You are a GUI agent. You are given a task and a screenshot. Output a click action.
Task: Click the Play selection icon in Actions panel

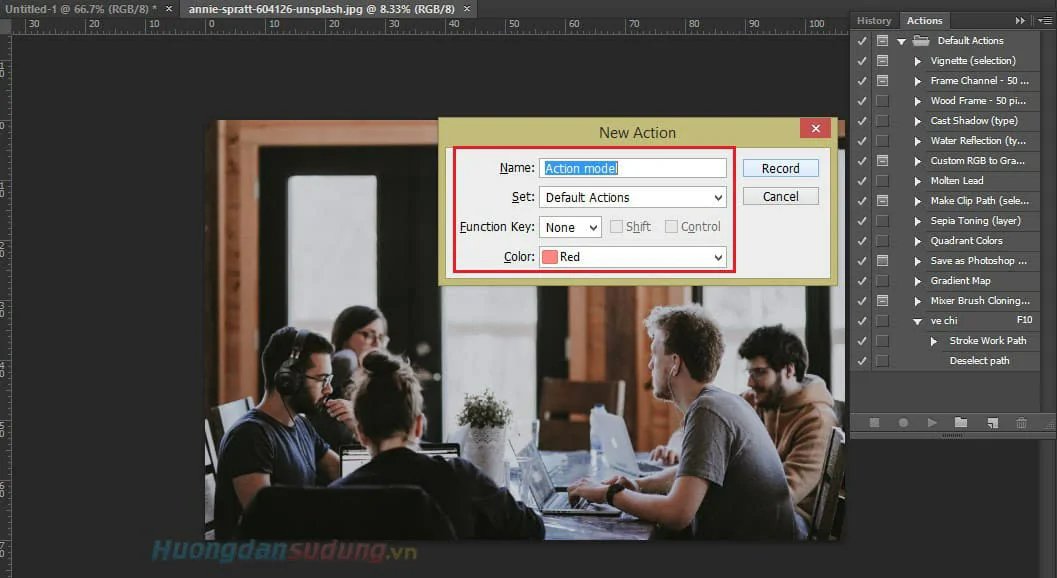point(931,422)
